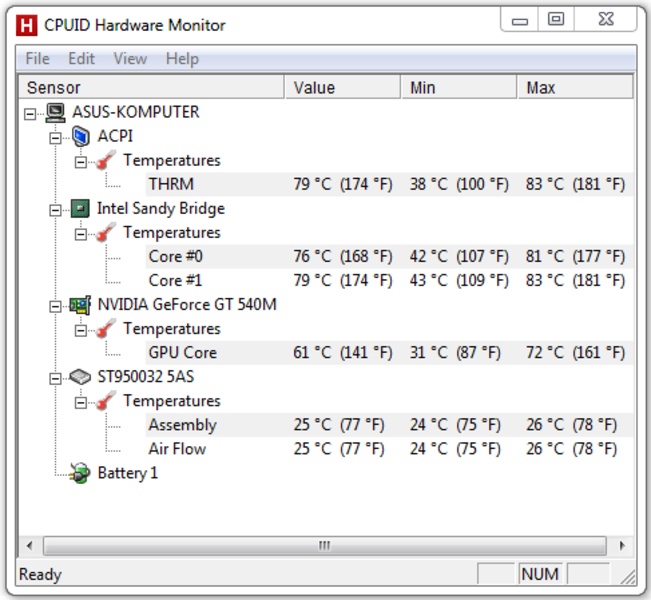Minimize the CPUID Hardware Monitor window
Screen dimensions: 651x600
[x=520, y=20]
